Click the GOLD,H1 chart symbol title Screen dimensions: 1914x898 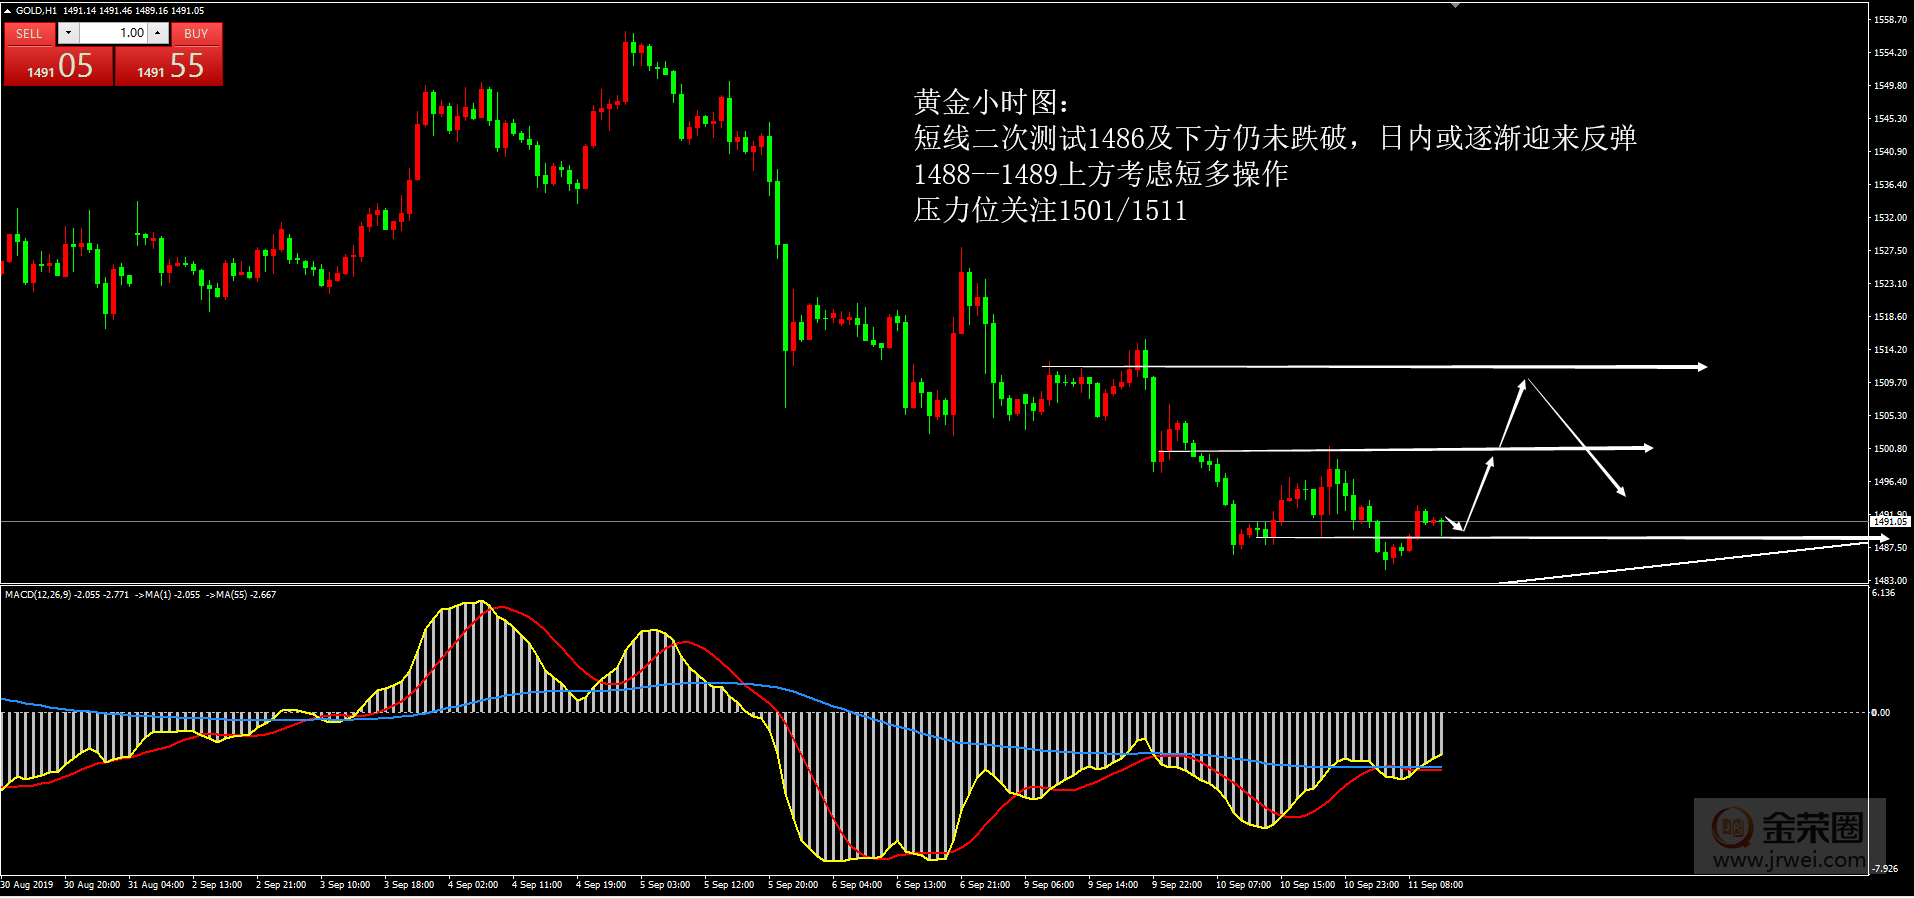(x=36, y=10)
